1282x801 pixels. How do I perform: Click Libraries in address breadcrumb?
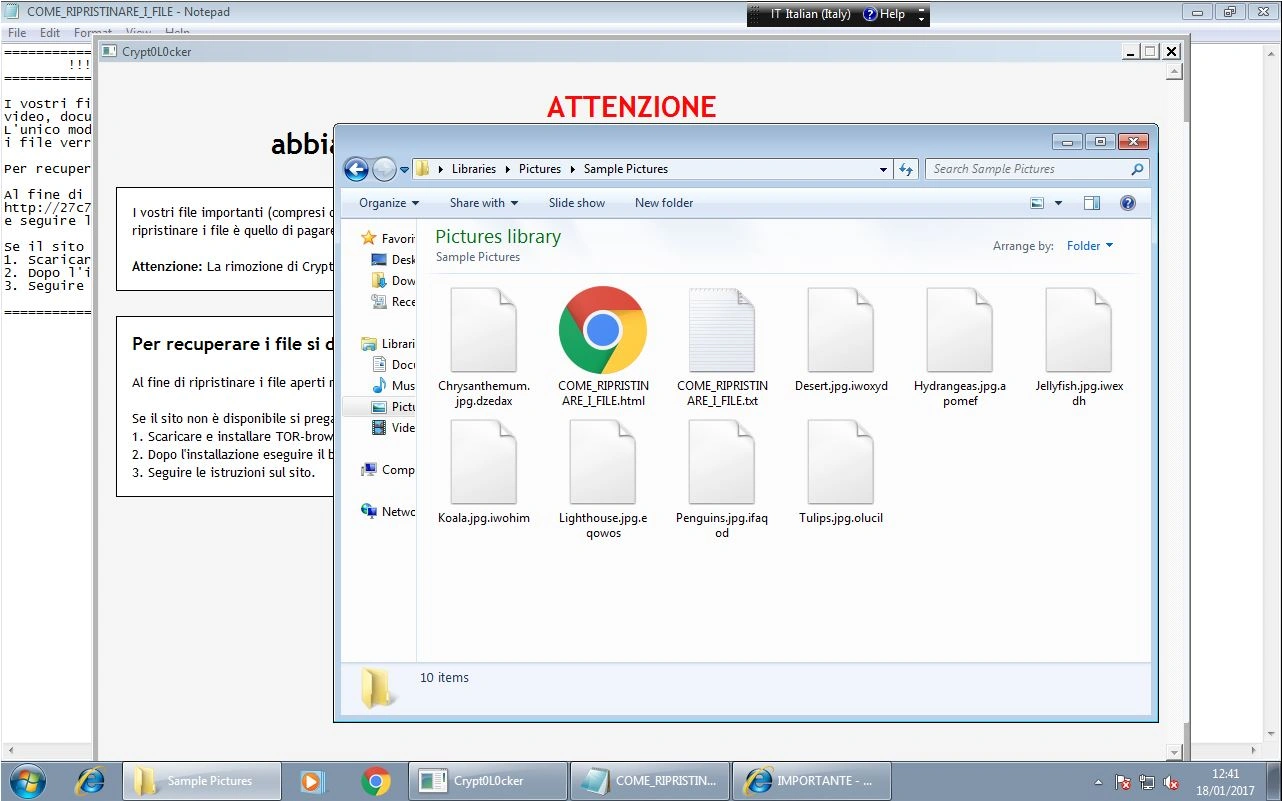point(474,169)
